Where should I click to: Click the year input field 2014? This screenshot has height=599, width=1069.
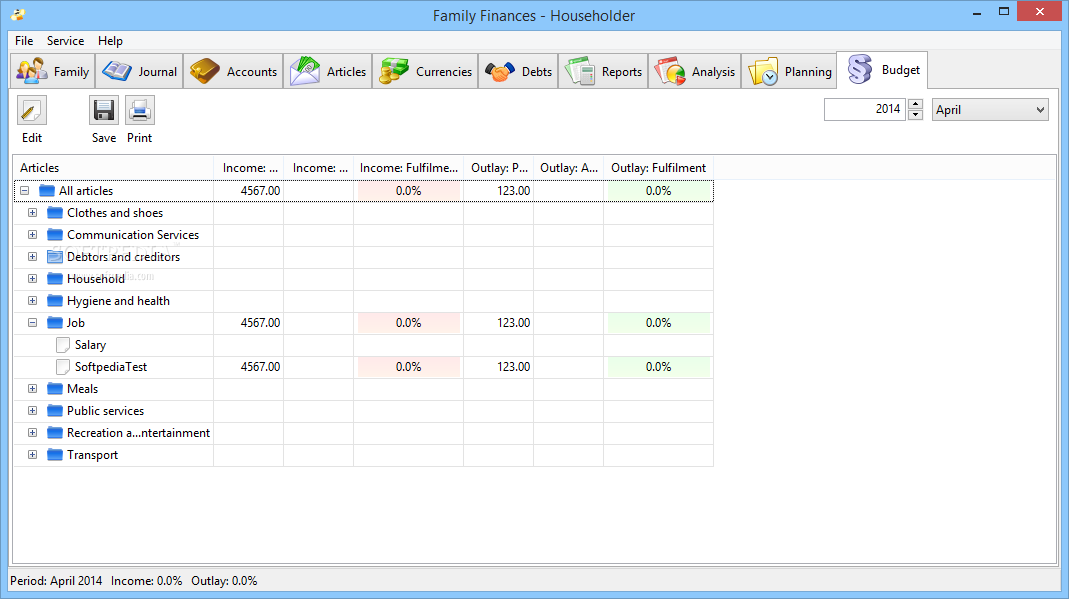click(x=865, y=109)
